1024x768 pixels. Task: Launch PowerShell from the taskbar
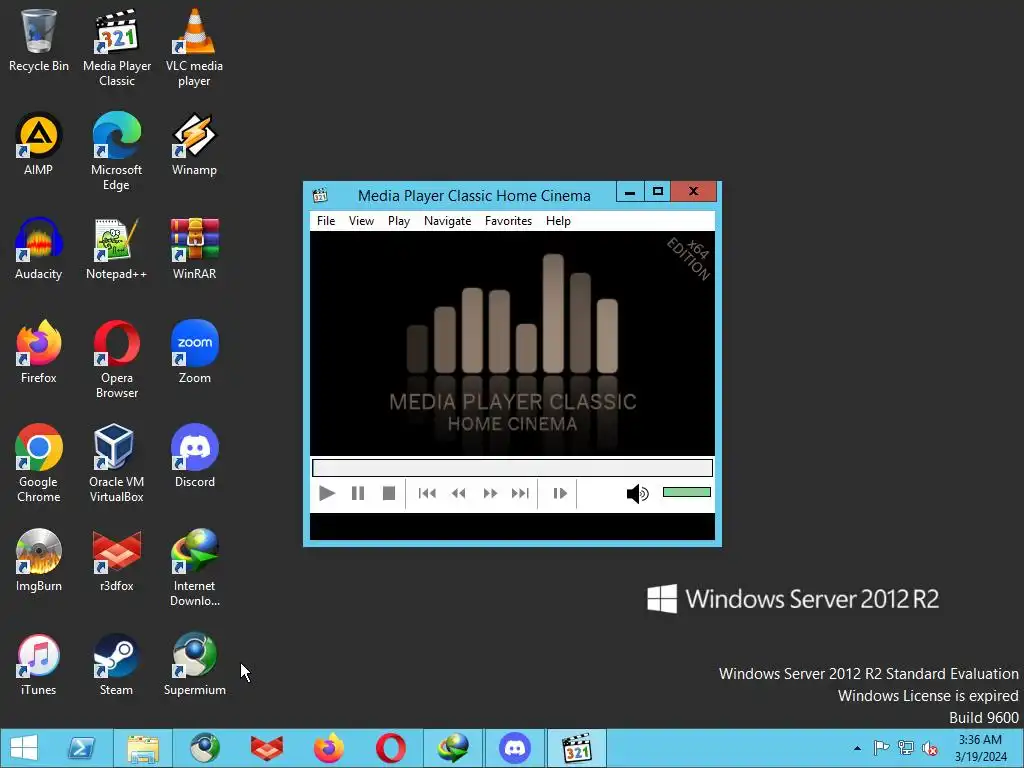click(81, 748)
